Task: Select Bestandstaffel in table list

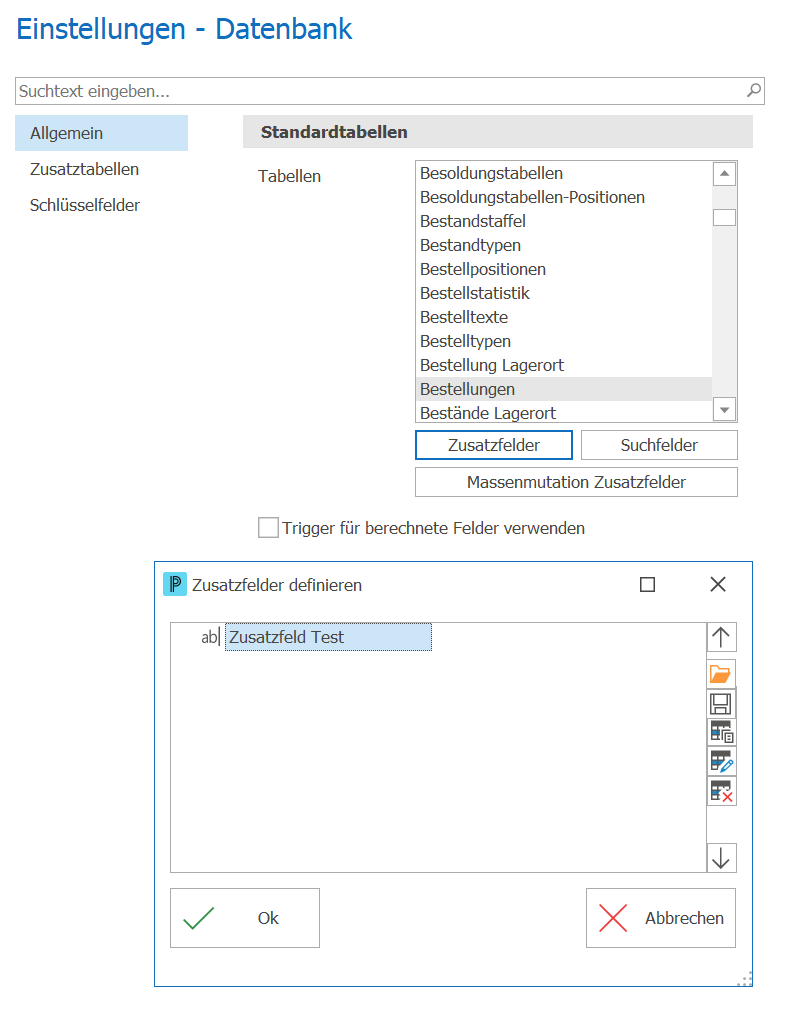Action: [564, 221]
